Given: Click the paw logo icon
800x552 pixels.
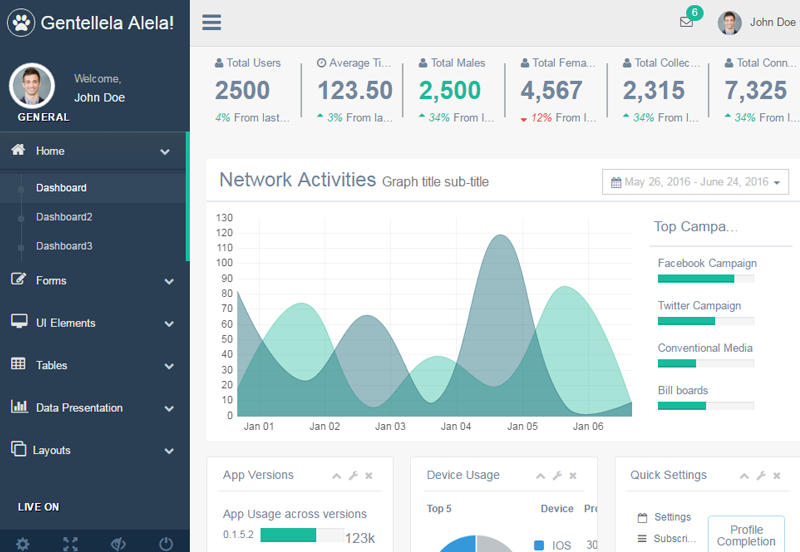Looking at the screenshot, I should click(x=21, y=22).
